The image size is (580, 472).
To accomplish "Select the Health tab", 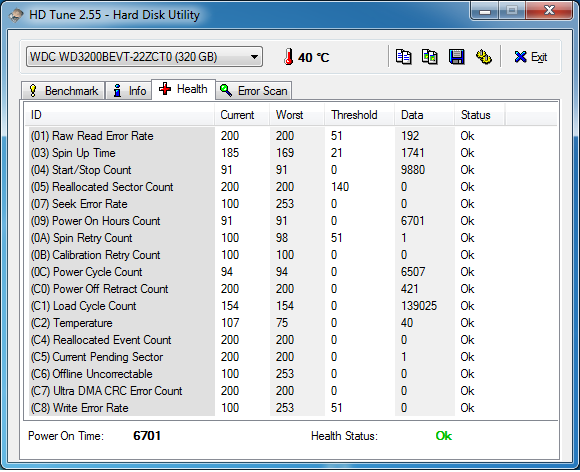I will coord(183,89).
